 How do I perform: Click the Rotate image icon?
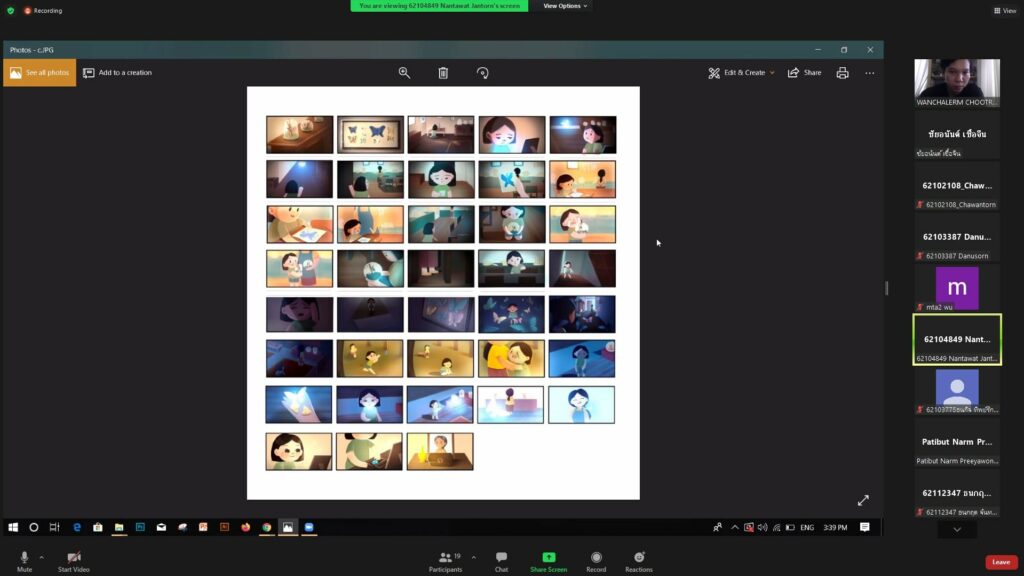(x=483, y=73)
